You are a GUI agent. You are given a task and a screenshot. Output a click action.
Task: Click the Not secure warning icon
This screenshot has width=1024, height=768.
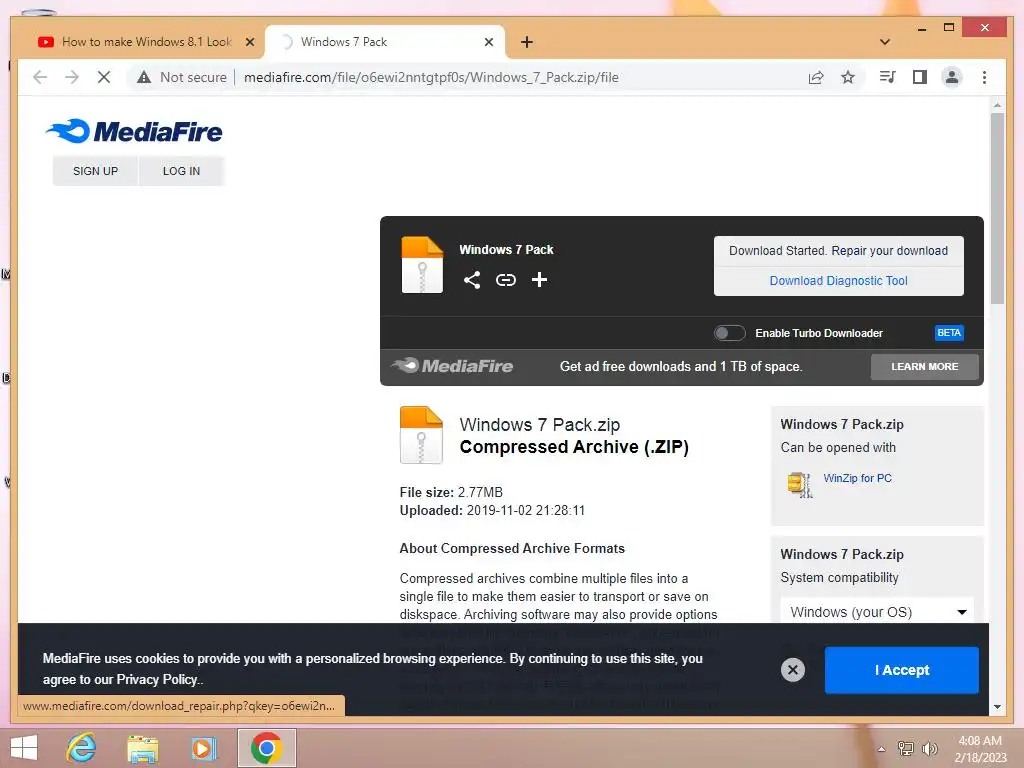pyautogui.click(x=144, y=77)
